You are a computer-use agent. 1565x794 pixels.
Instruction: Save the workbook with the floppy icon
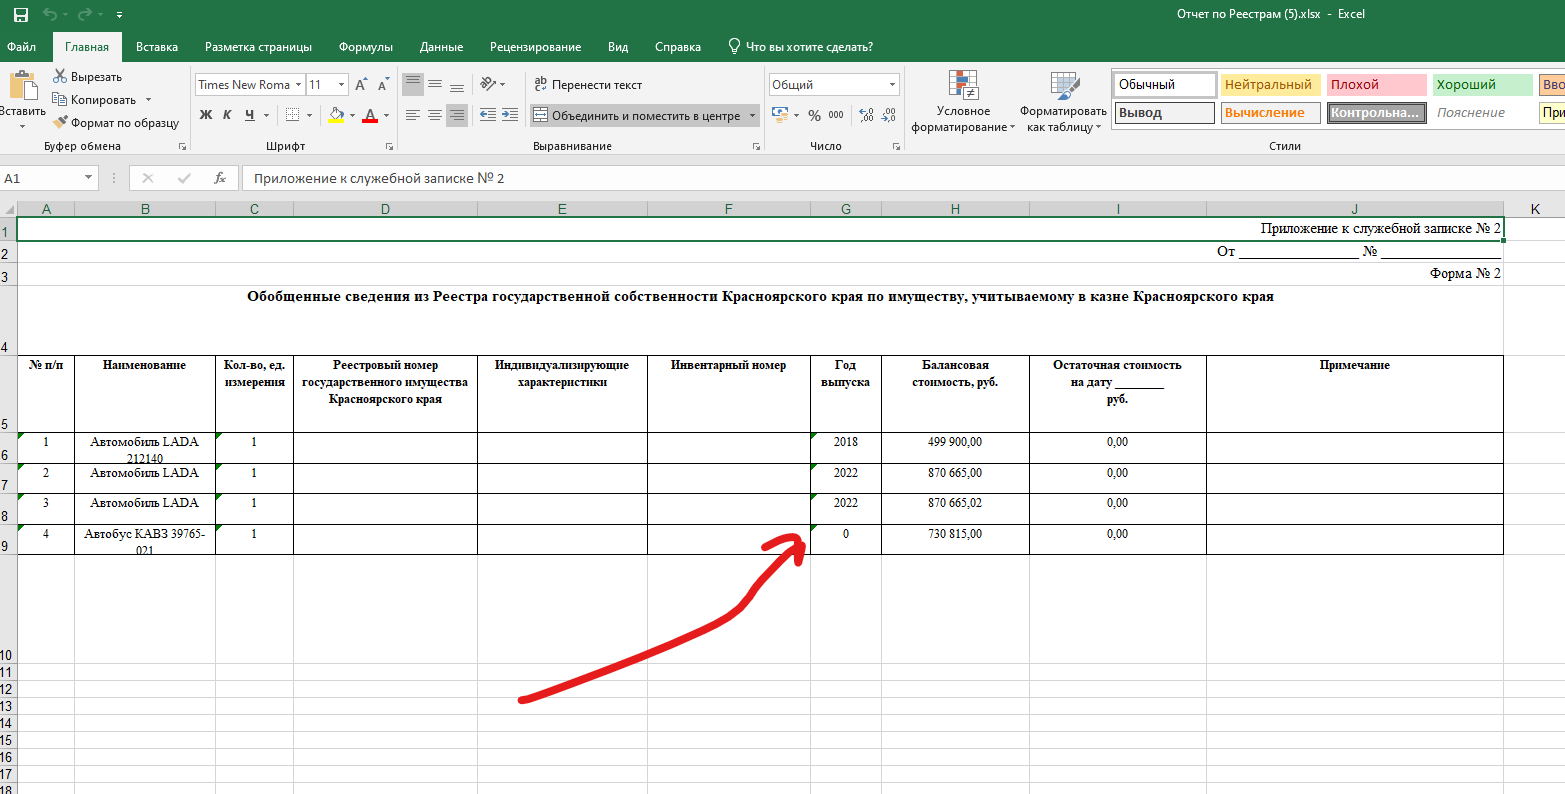(x=21, y=15)
